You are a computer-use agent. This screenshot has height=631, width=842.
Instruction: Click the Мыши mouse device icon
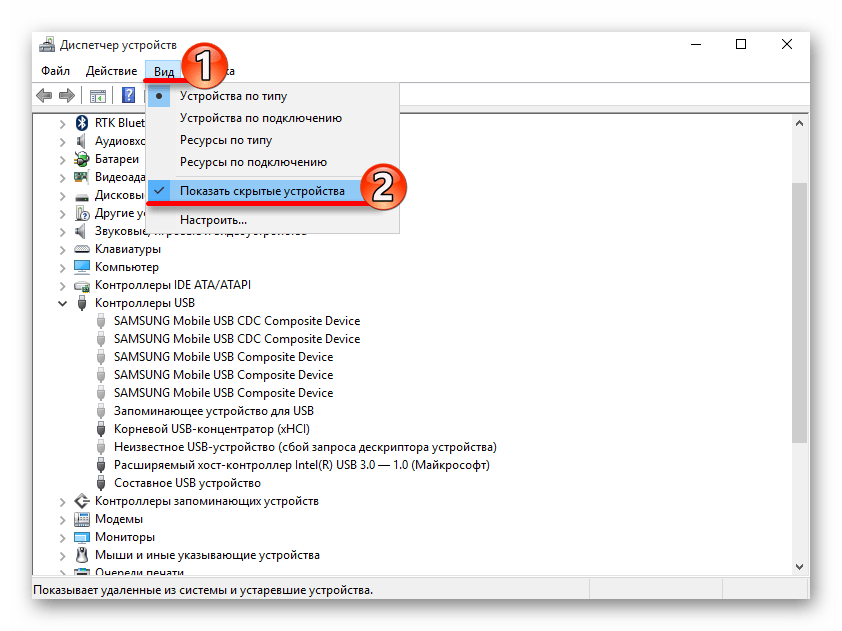[x=82, y=555]
